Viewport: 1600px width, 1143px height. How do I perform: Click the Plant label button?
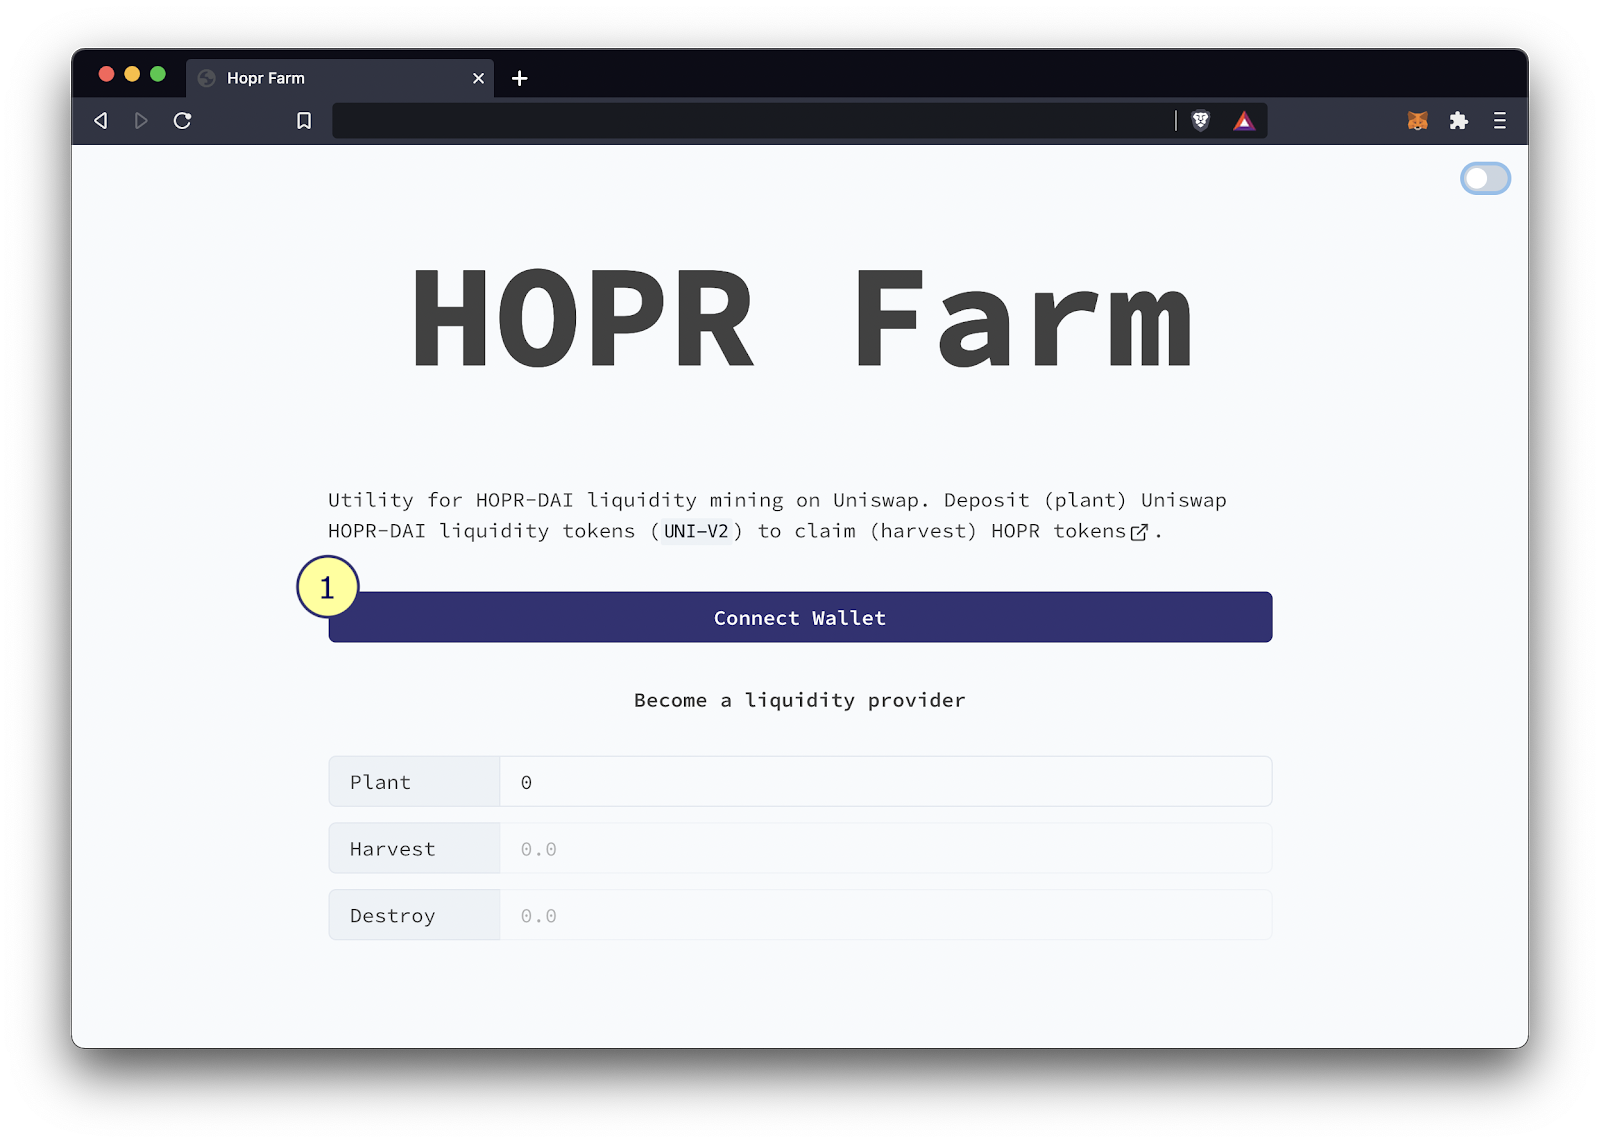(x=414, y=782)
